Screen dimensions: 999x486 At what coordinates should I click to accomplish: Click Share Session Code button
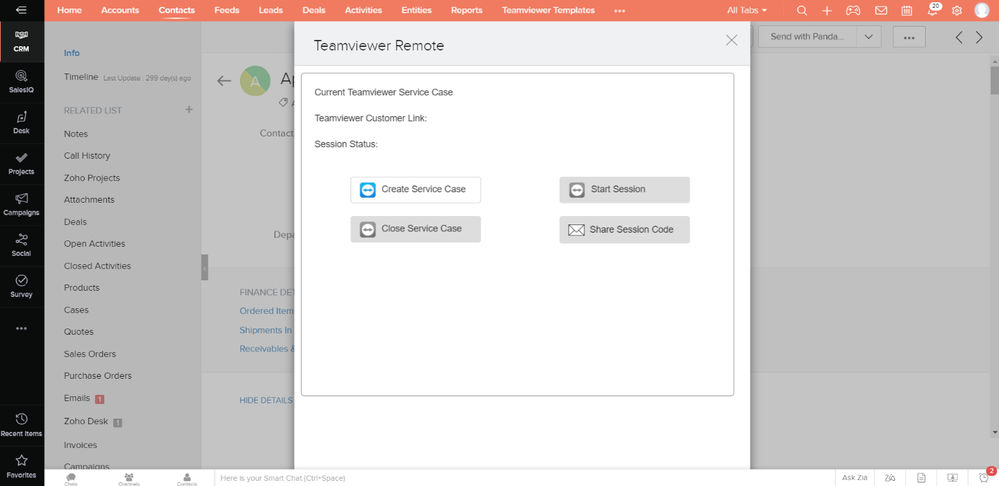click(x=624, y=229)
